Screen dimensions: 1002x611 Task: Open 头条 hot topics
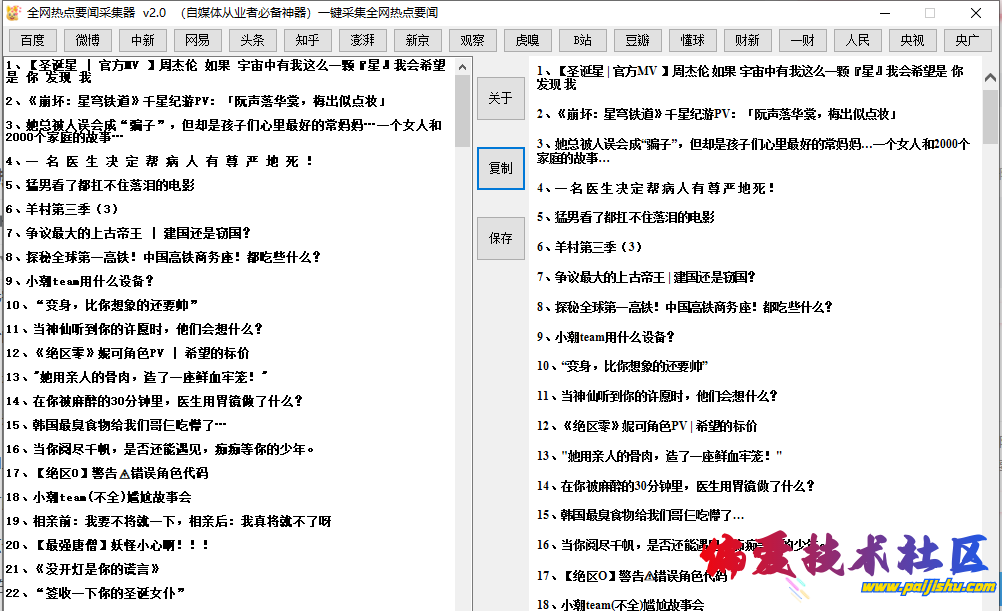point(252,40)
